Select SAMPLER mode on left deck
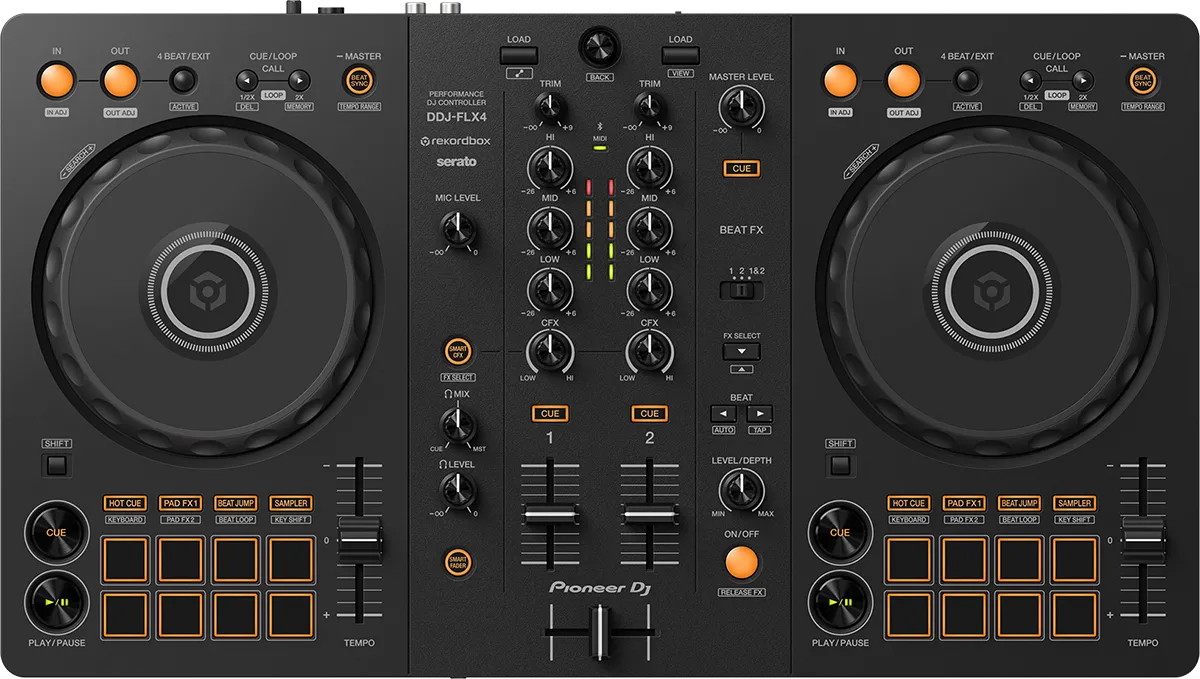 coord(291,503)
